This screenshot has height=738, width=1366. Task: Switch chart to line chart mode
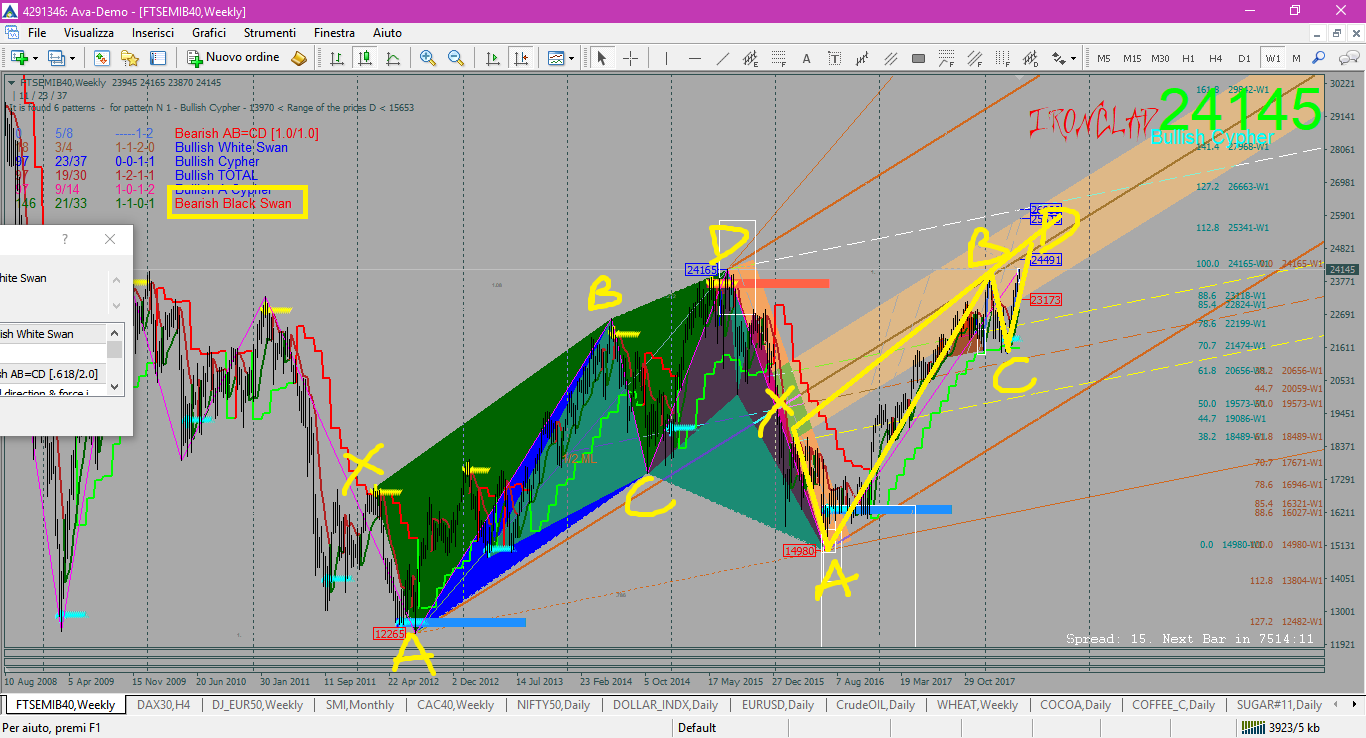[393, 58]
